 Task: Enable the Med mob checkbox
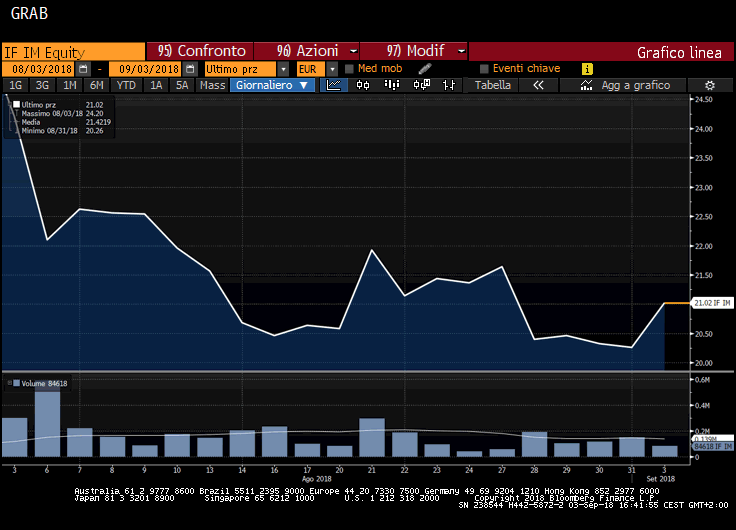click(x=349, y=69)
